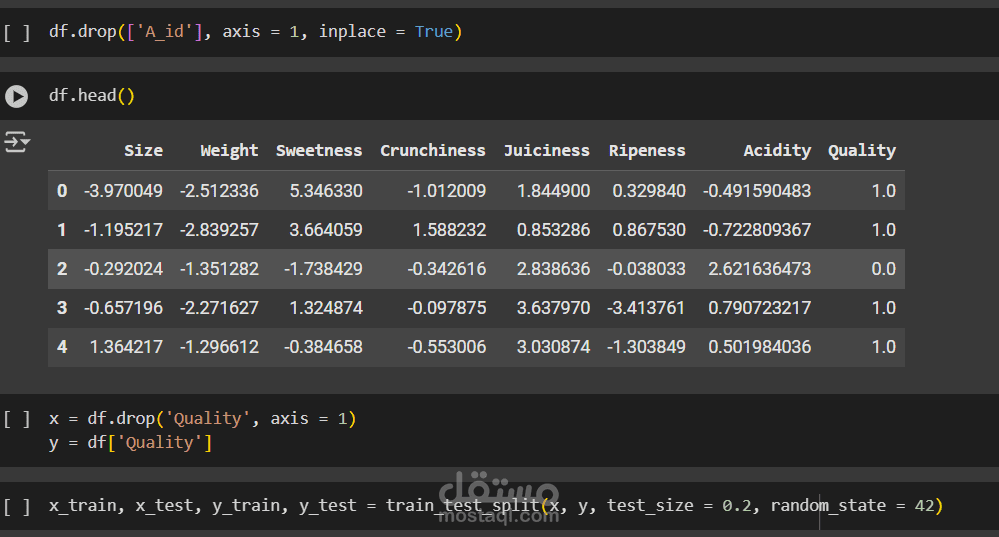Click the test_size value 0.2
999x537 pixels.
pos(737,506)
